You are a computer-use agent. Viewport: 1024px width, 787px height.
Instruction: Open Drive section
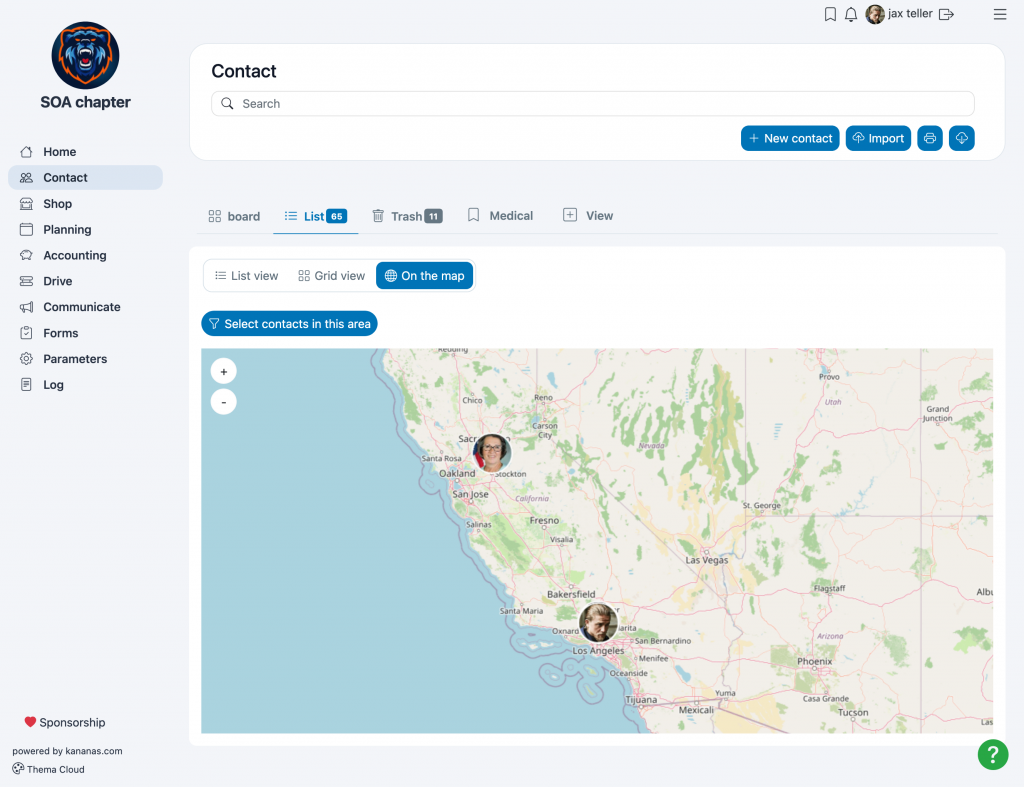coord(86,281)
